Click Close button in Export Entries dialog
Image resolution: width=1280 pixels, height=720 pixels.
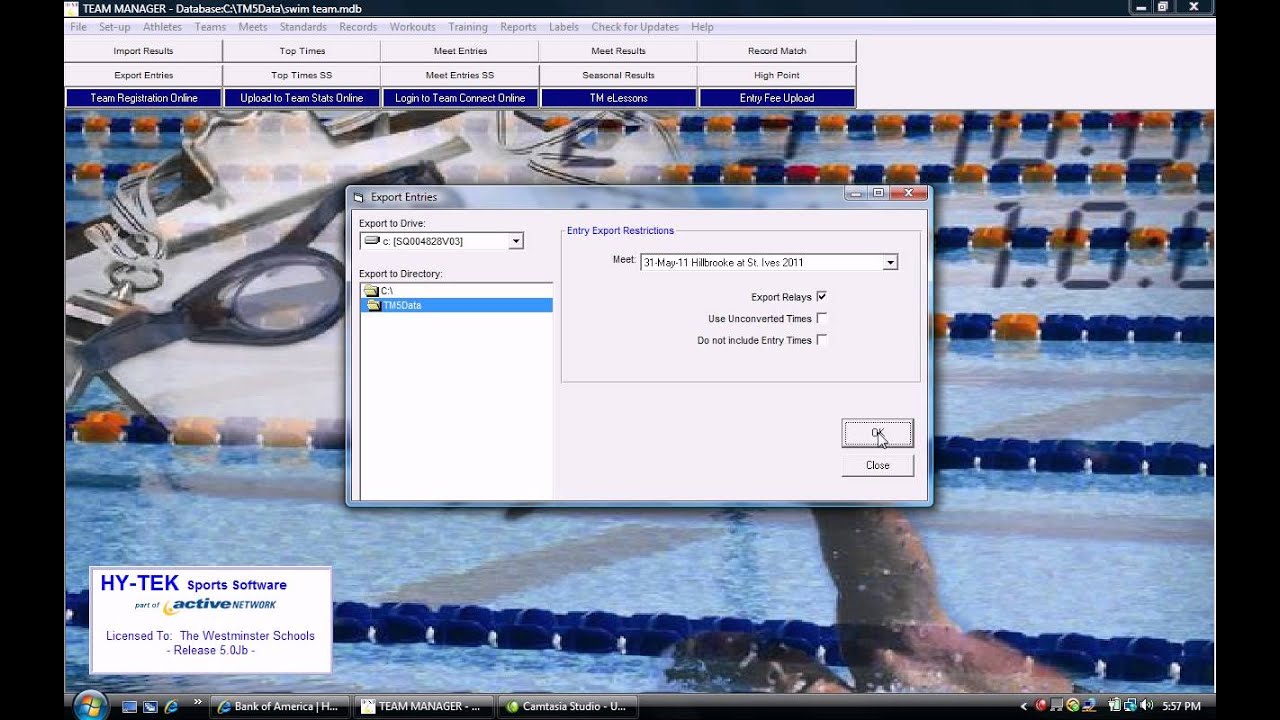click(877, 465)
